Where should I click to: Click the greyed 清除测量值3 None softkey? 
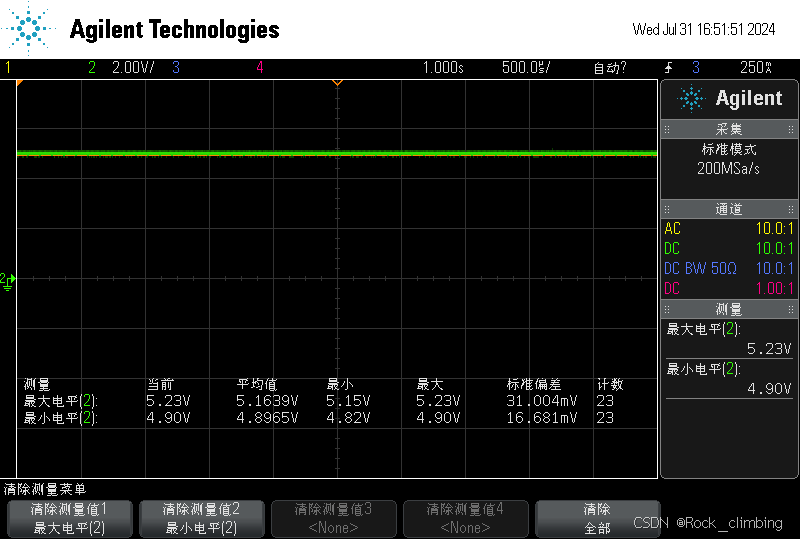(x=334, y=519)
